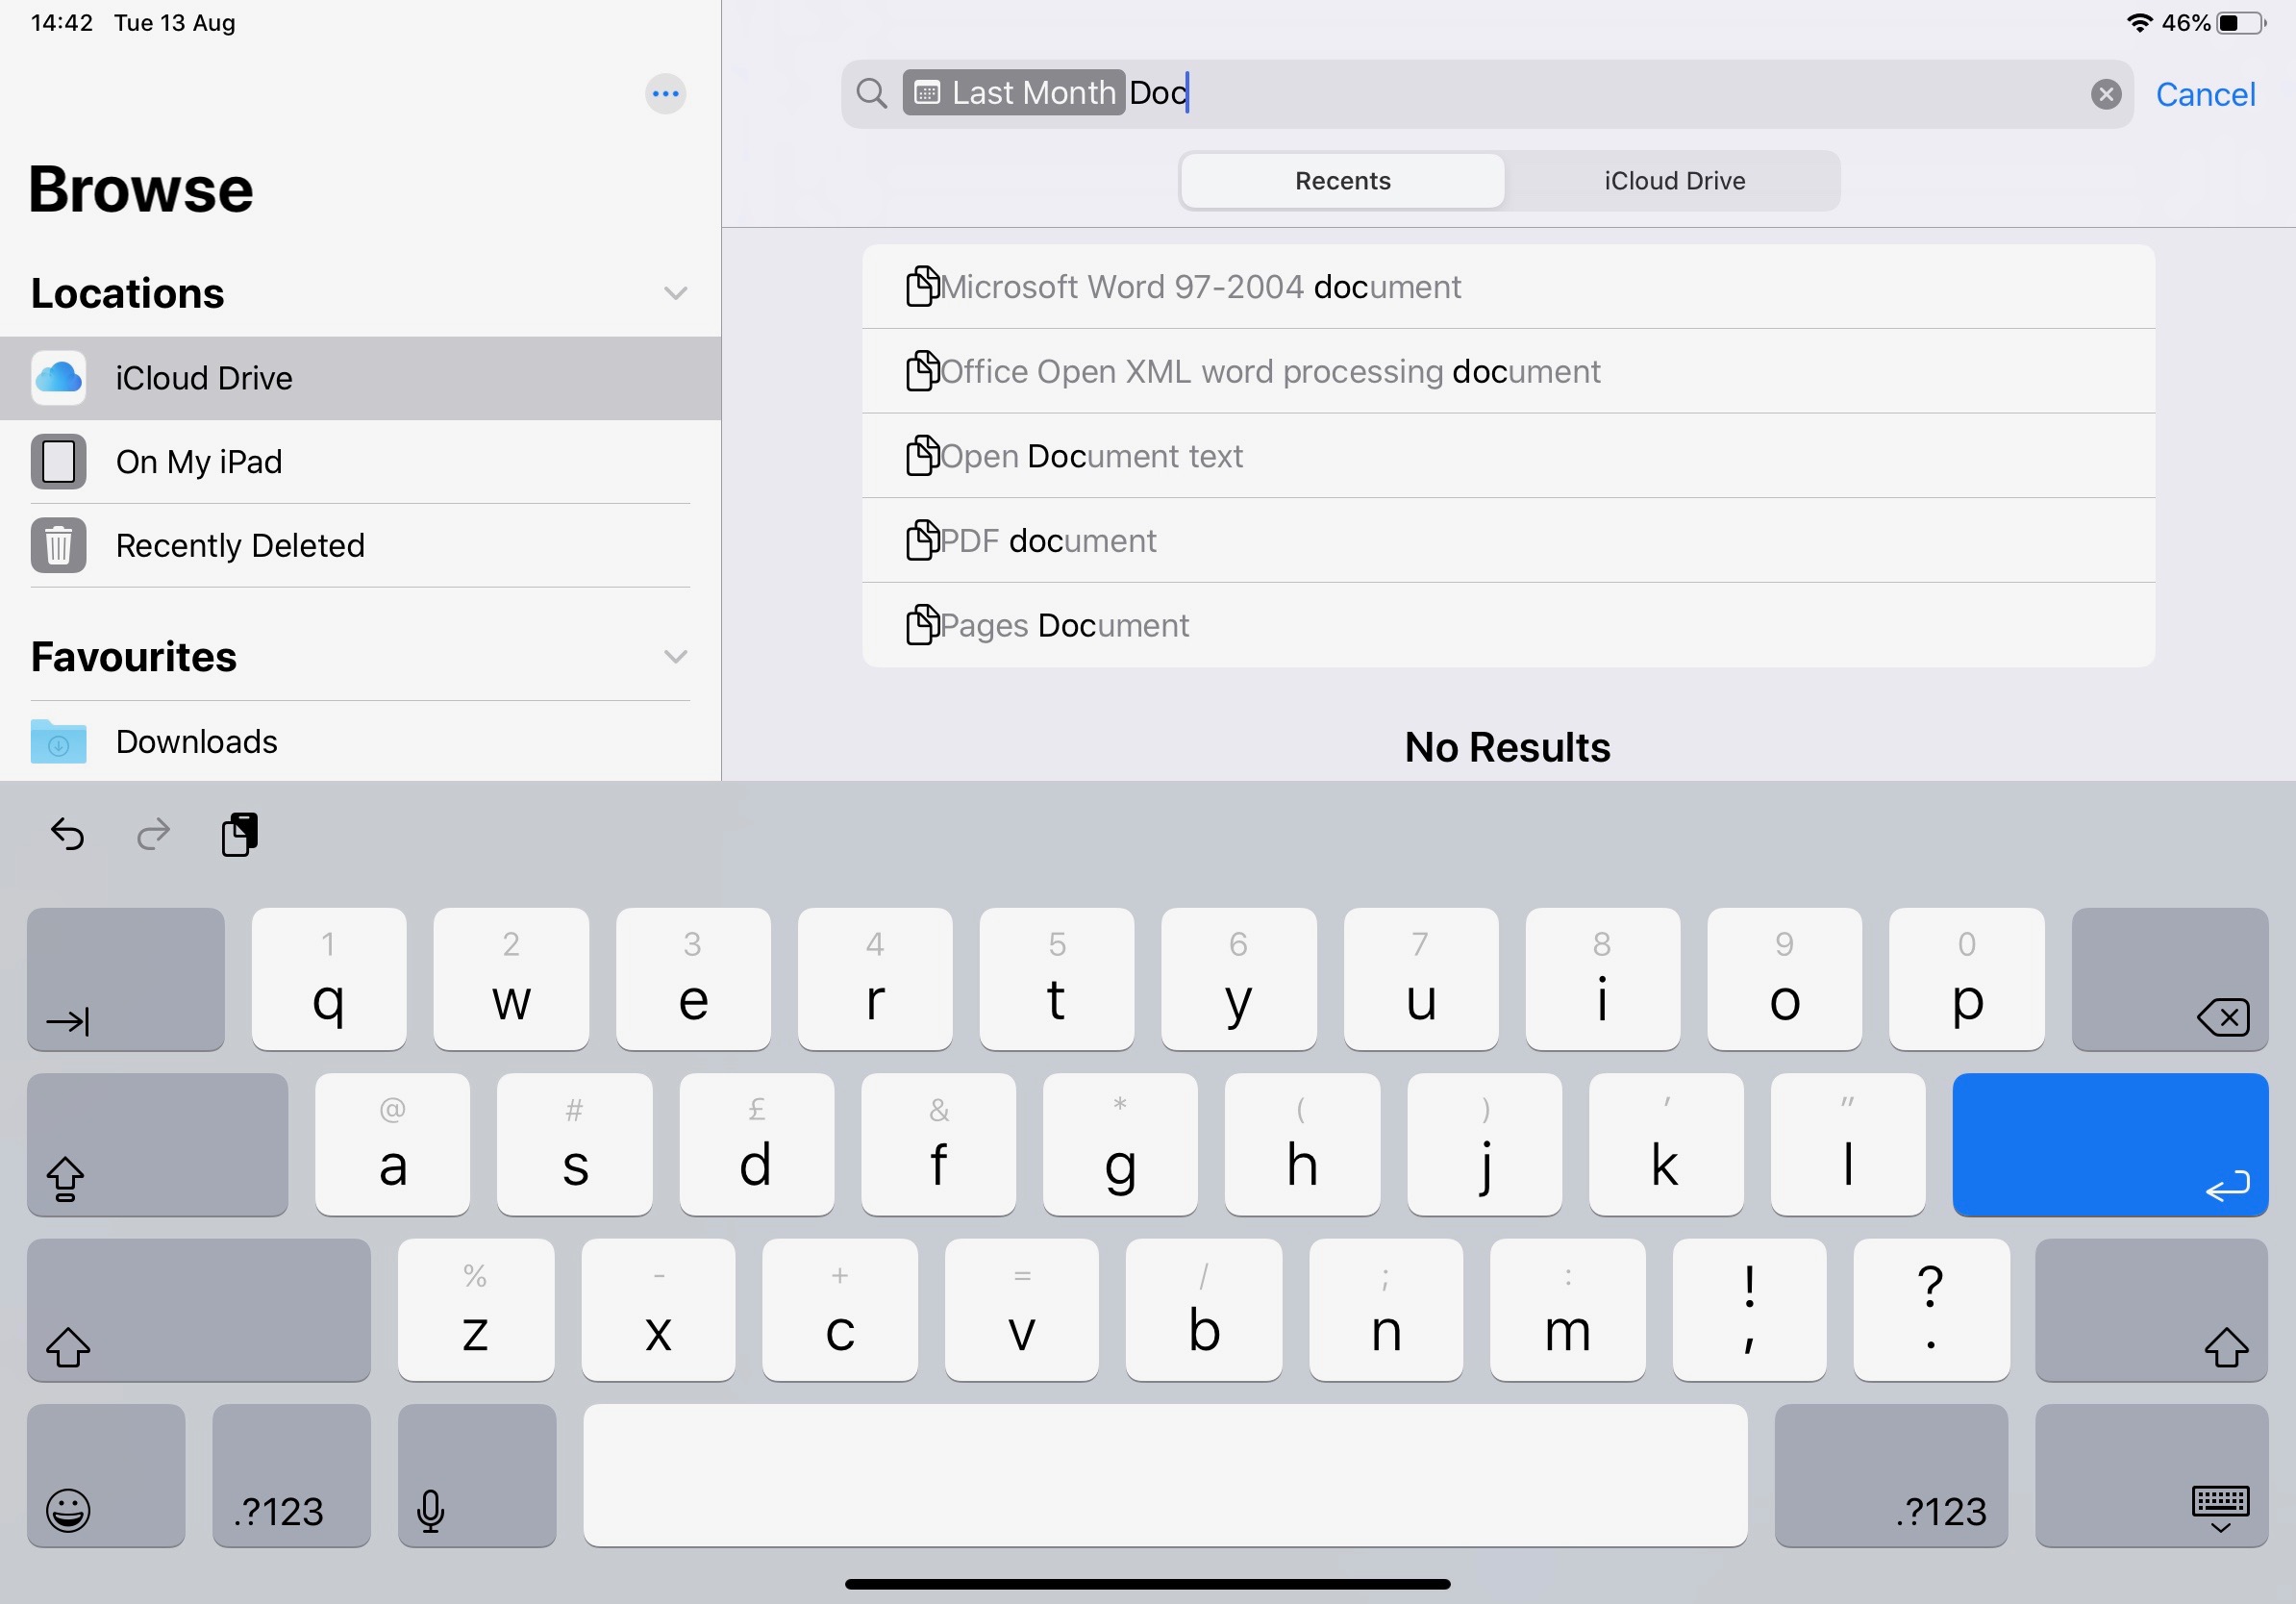Viewport: 2296px width, 1604px height.
Task: Toggle the caps lock key
Action: tap(157, 1145)
